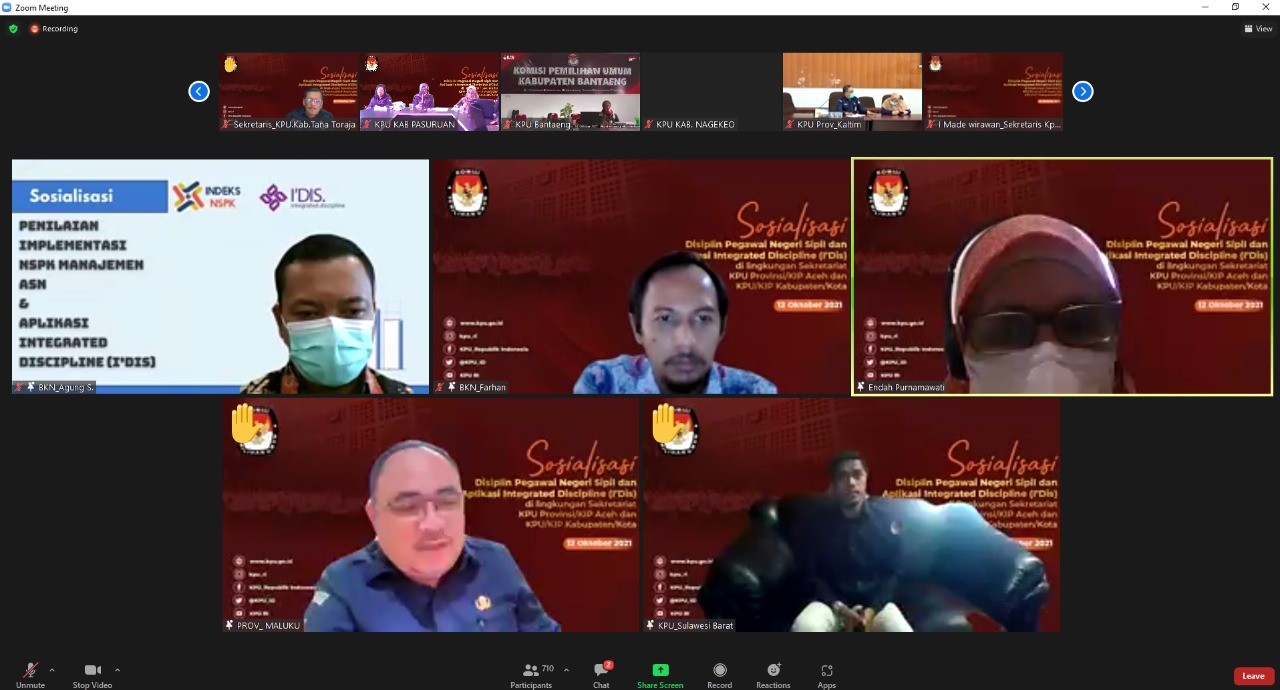
Task: Select the KPU Bantaeng video thumbnail
Action: pyautogui.click(x=570, y=91)
